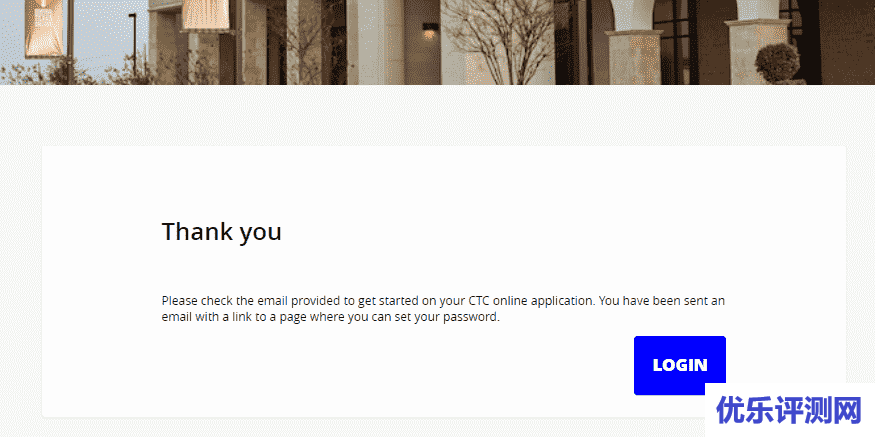Click the gray page background above the card
Viewport: 875px width, 437px height.
[438, 116]
